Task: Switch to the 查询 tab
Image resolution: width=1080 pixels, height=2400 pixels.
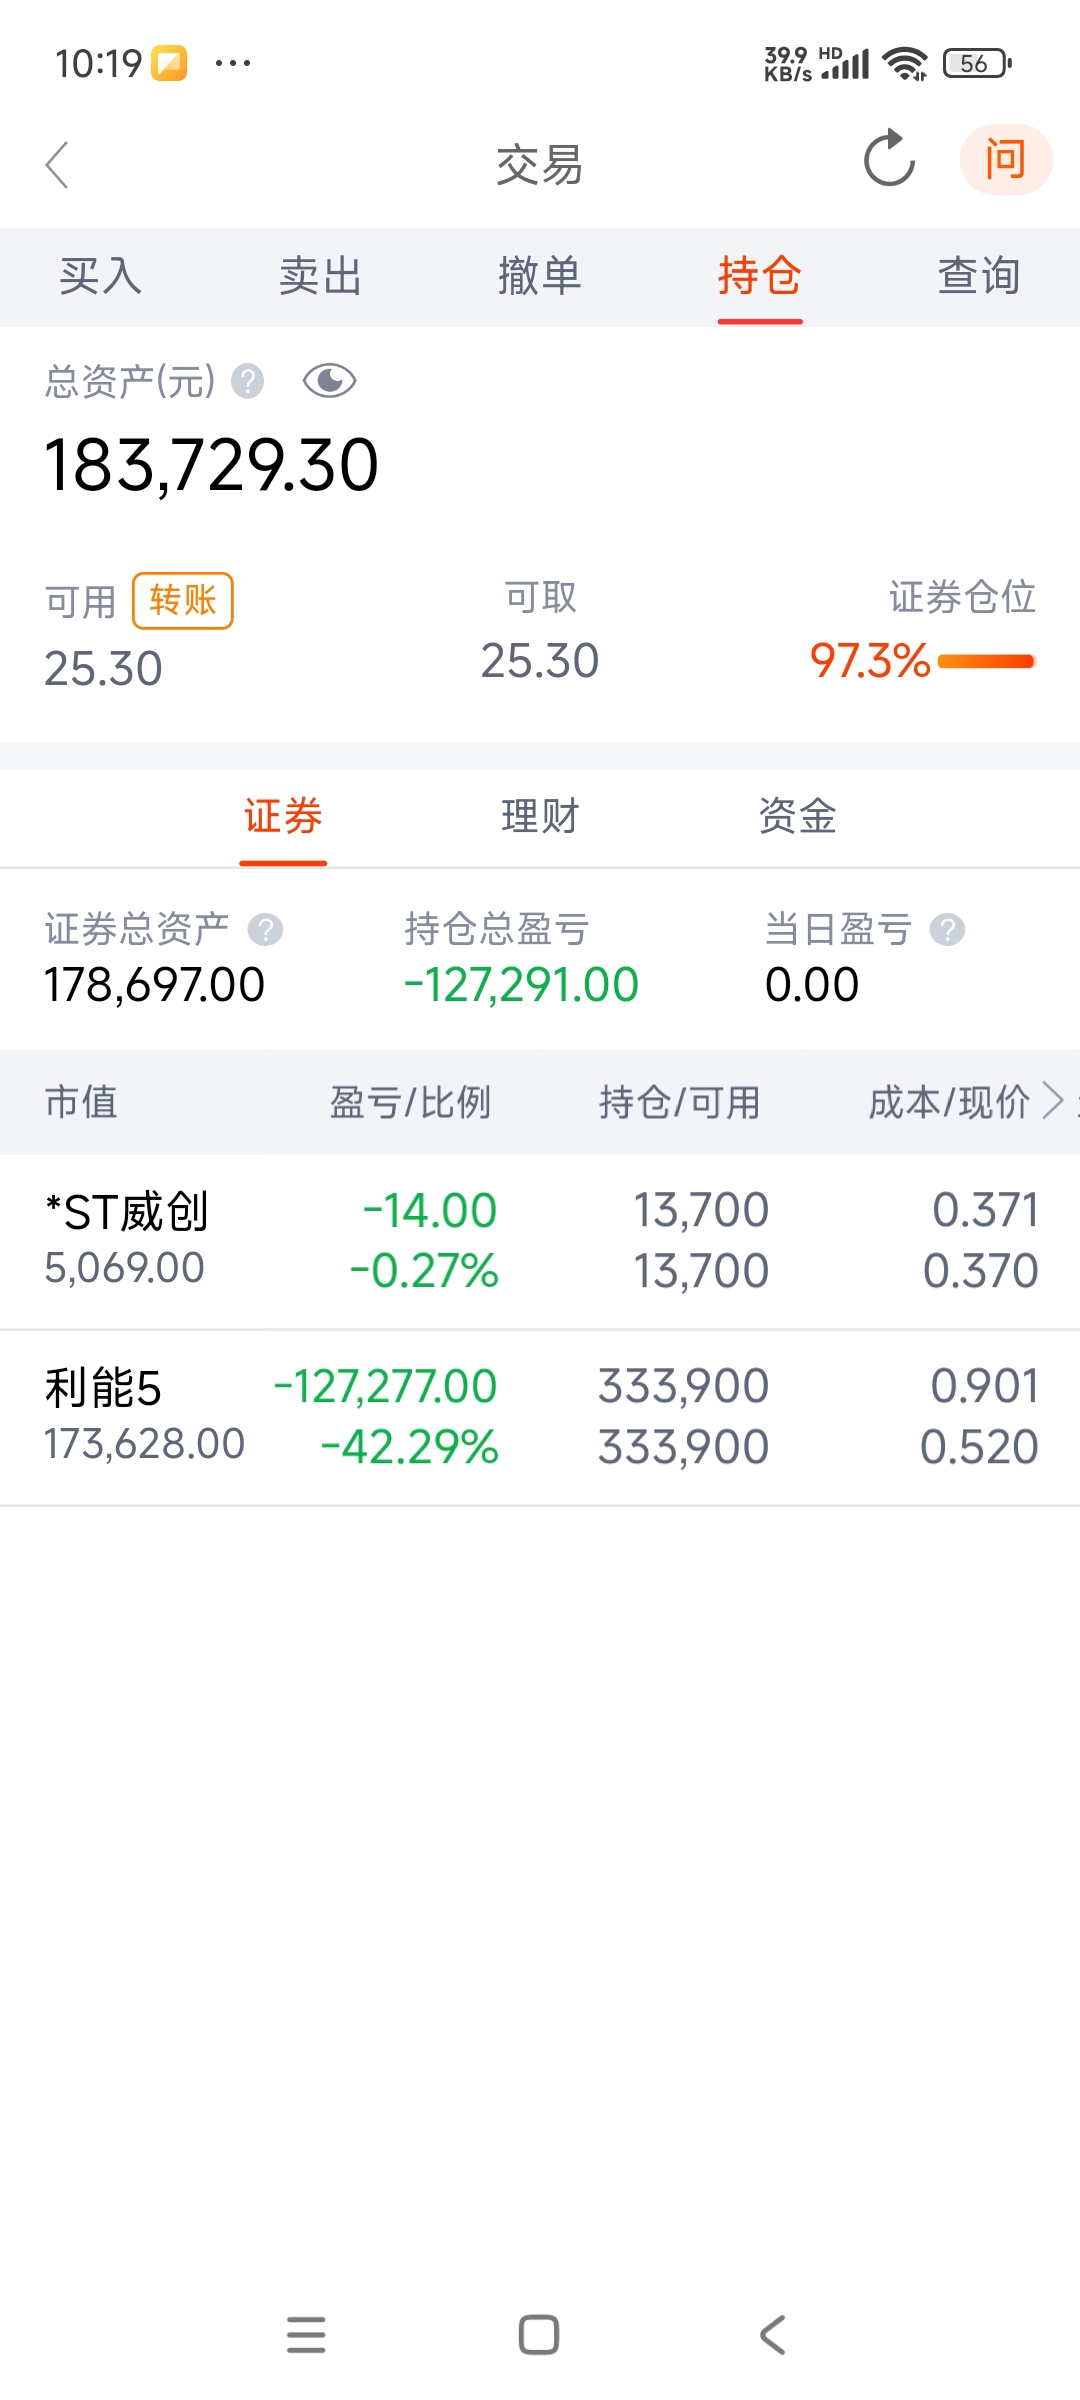Action: [979, 276]
